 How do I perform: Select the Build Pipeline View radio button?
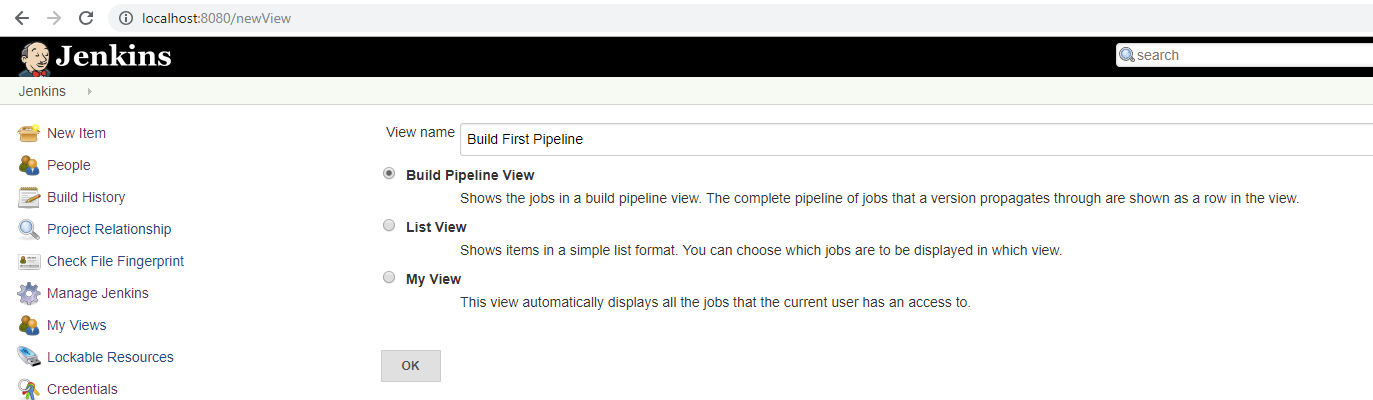(389, 173)
